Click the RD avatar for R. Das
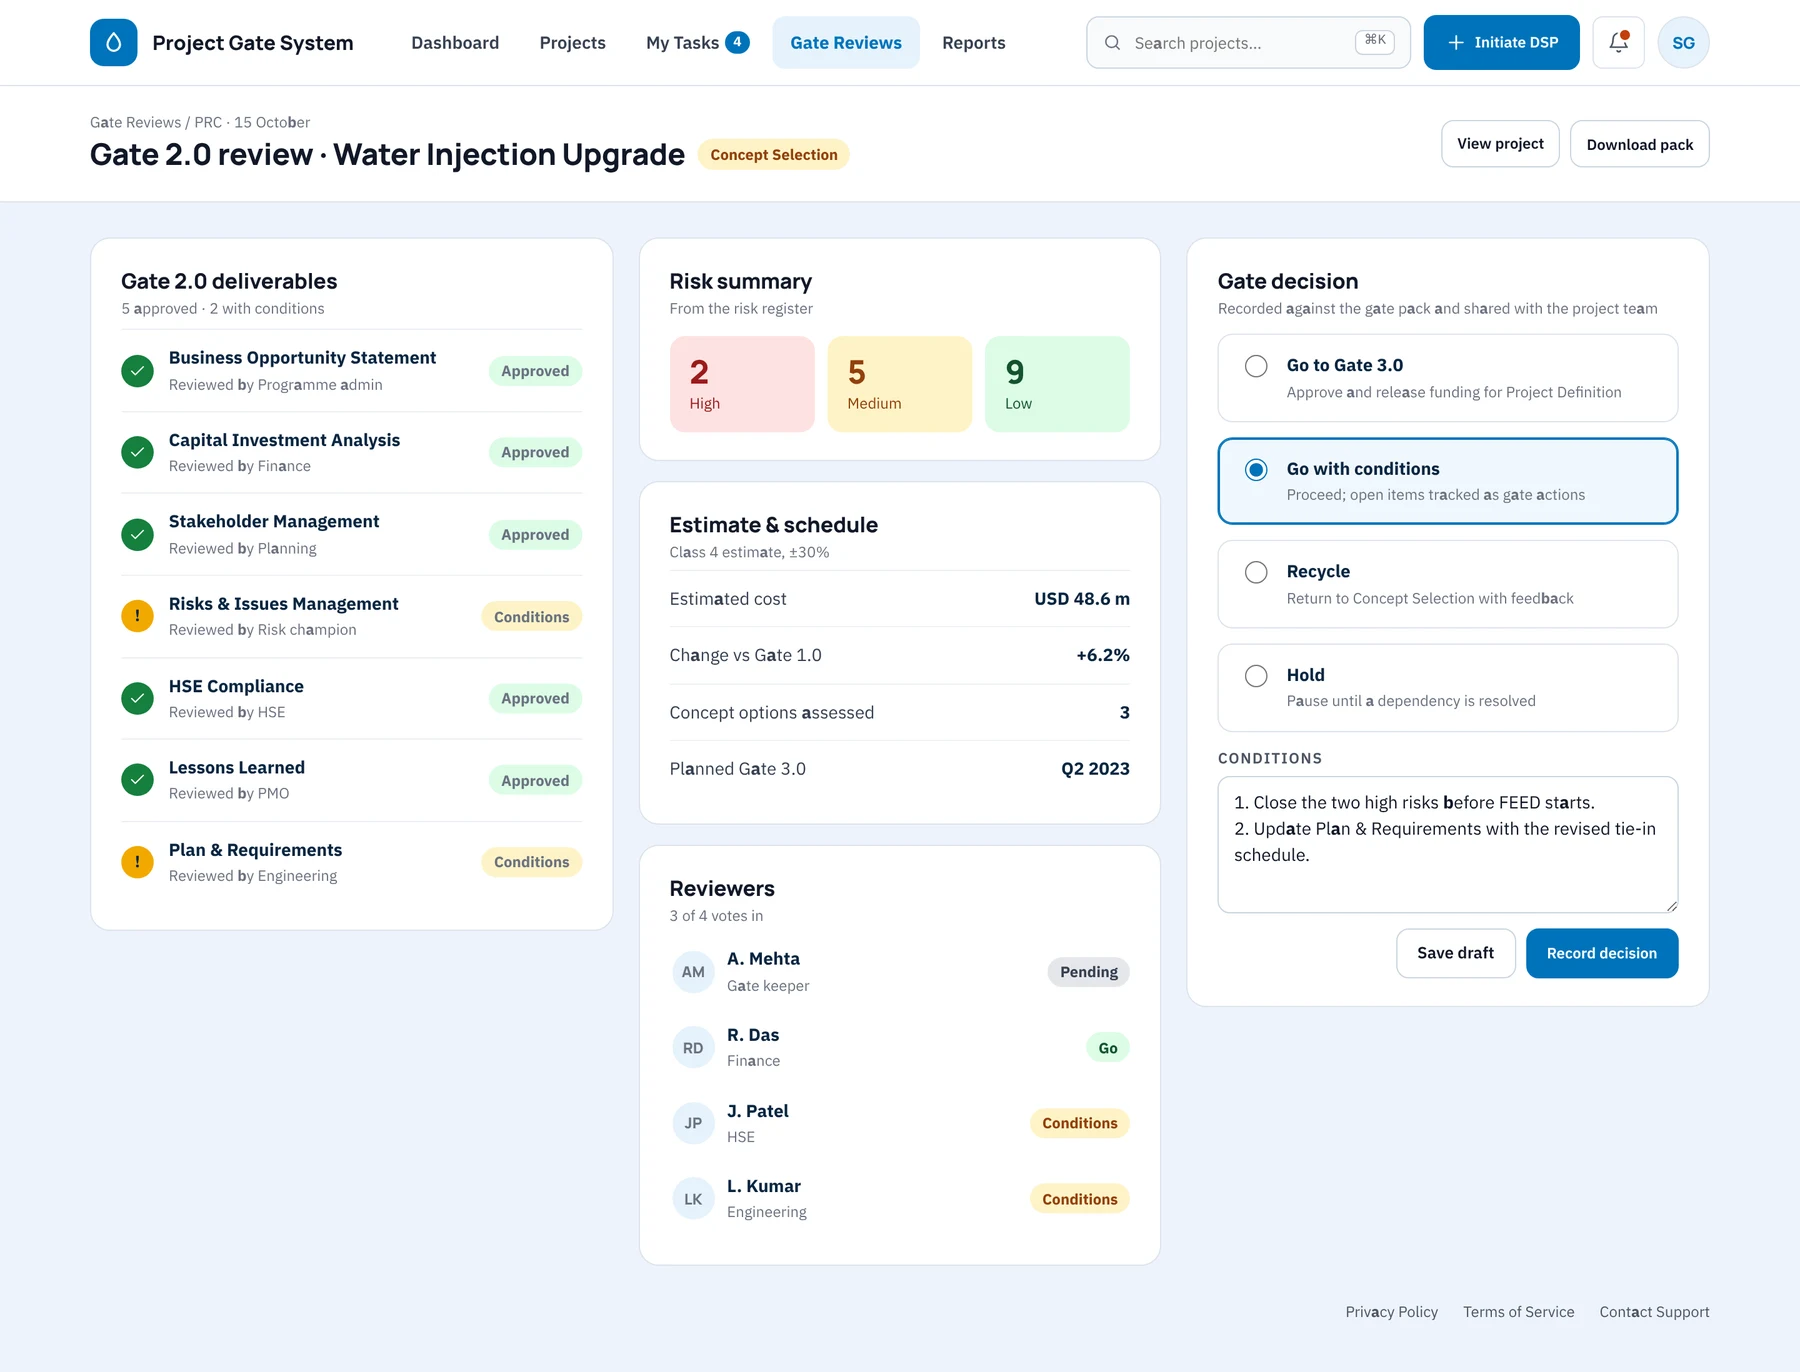1800x1372 pixels. (693, 1048)
